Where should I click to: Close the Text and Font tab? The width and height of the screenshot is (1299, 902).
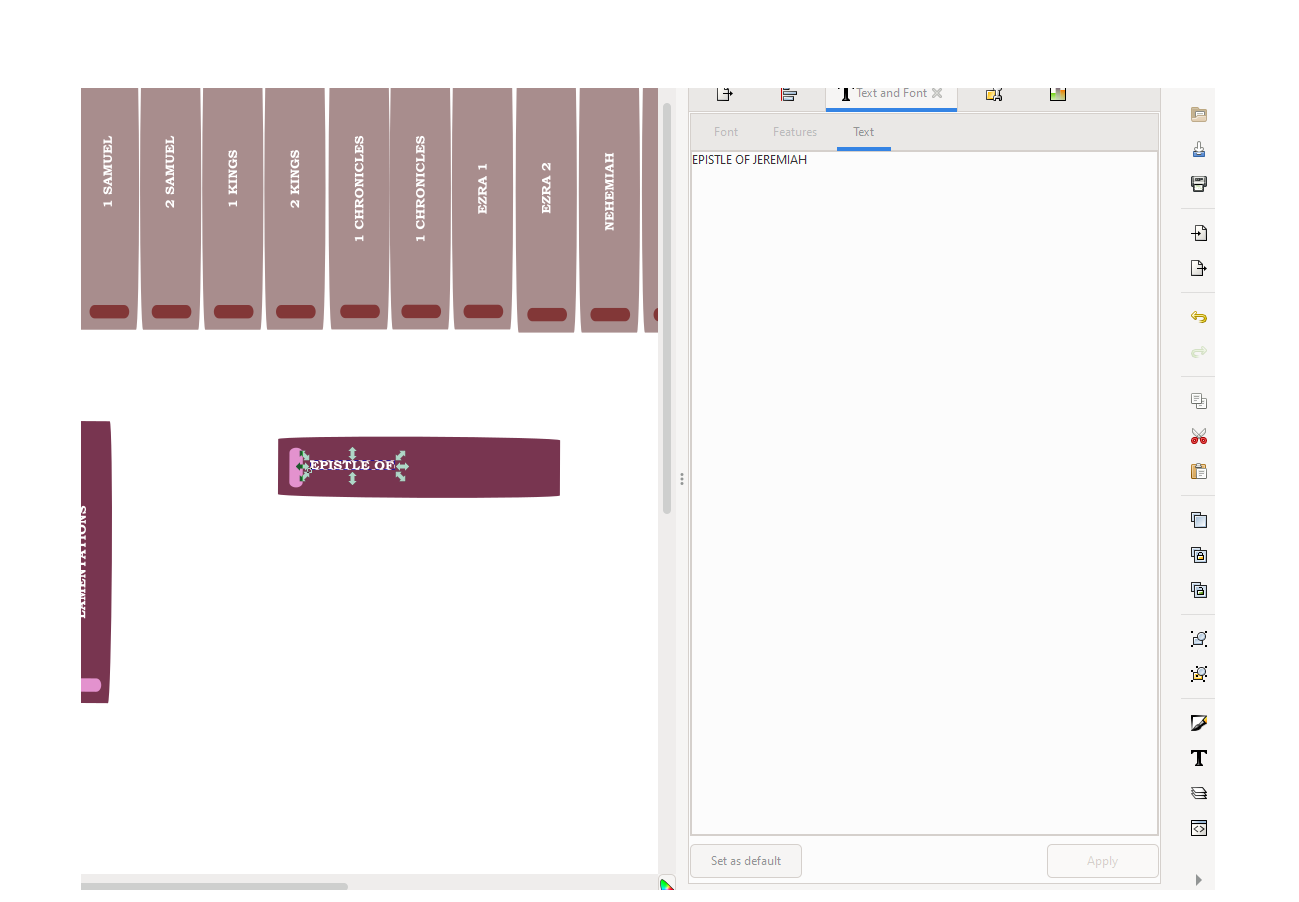(937, 93)
